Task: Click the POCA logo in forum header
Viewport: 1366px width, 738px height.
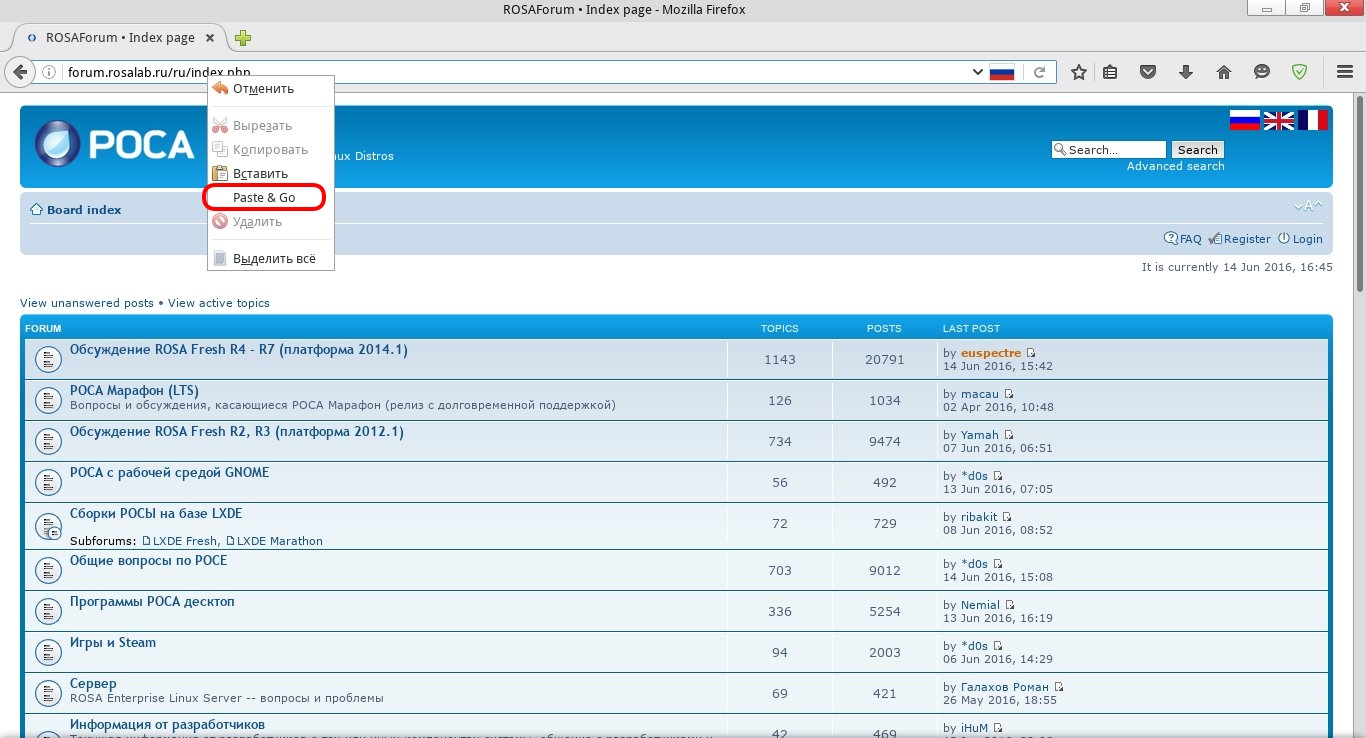Action: 115,145
